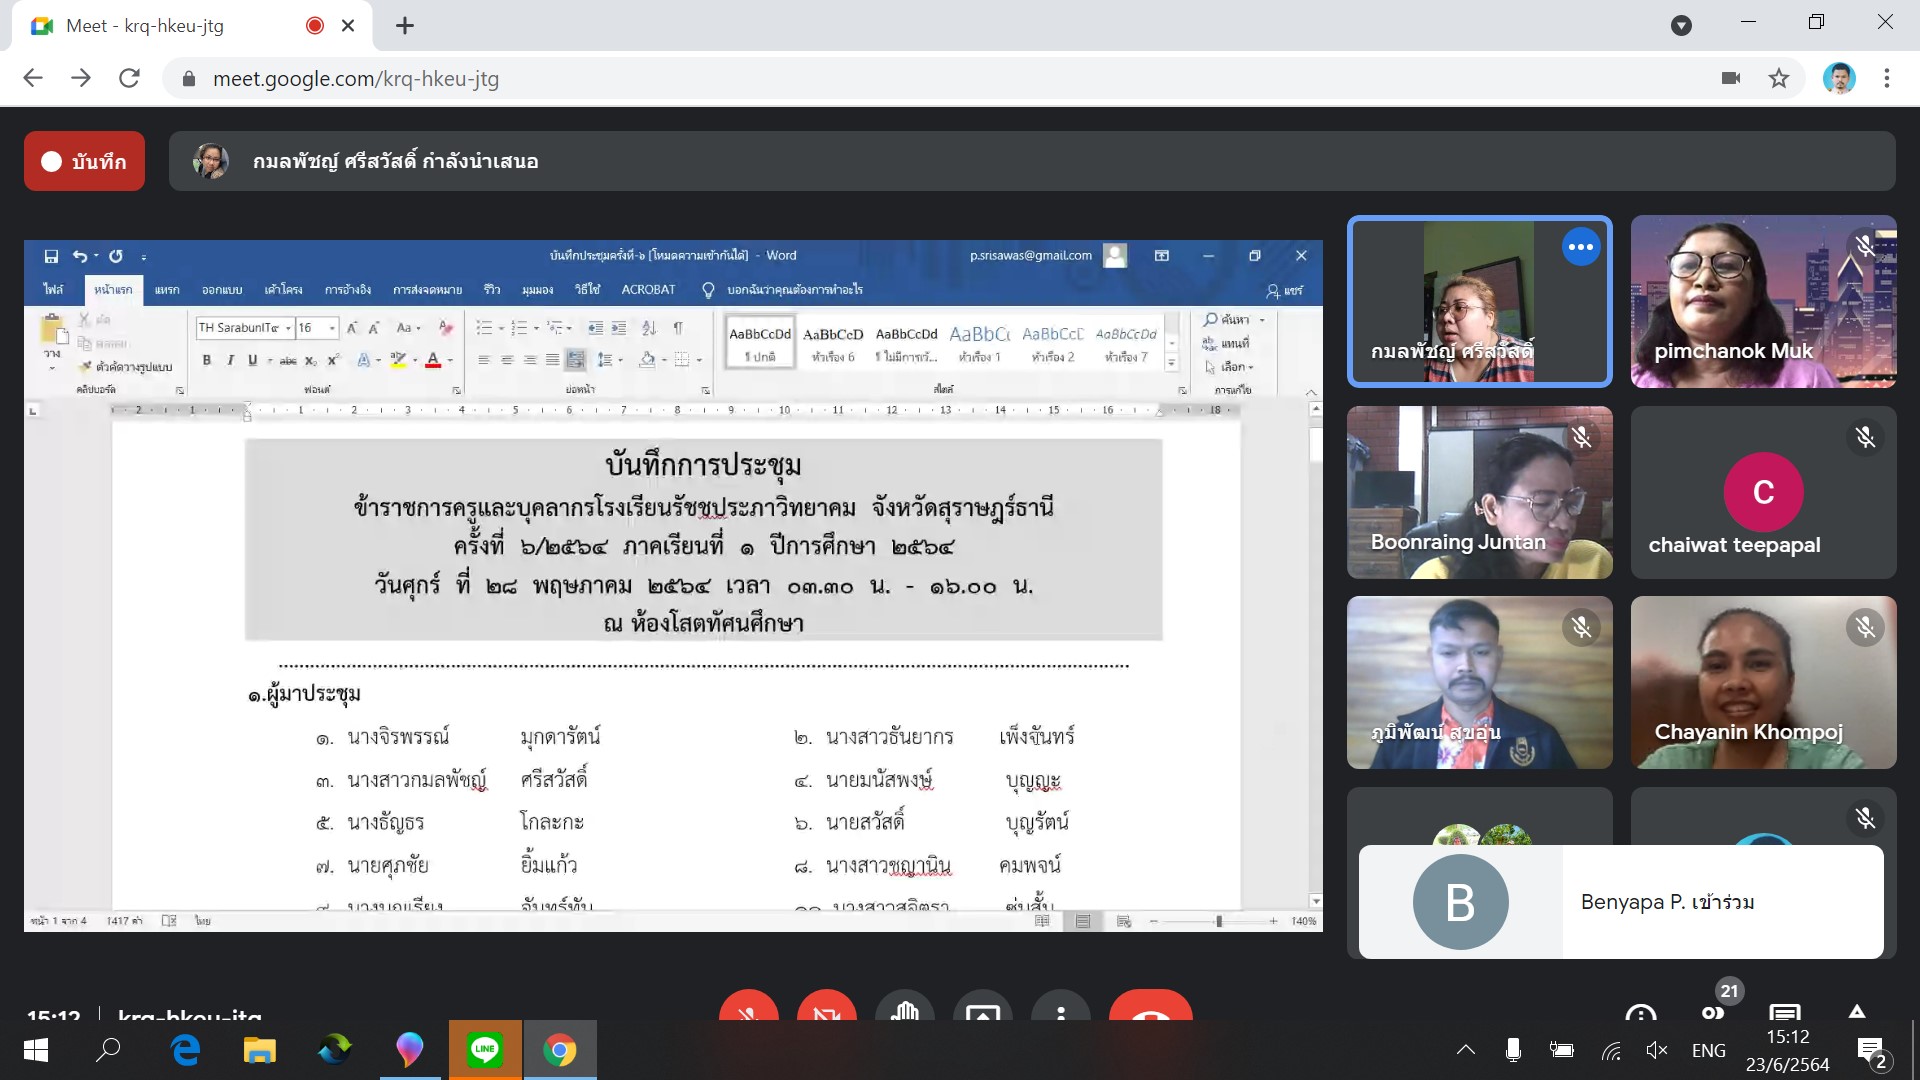Show the participants list with 21 badge
1920x1080 pixels.
[1713, 1008]
